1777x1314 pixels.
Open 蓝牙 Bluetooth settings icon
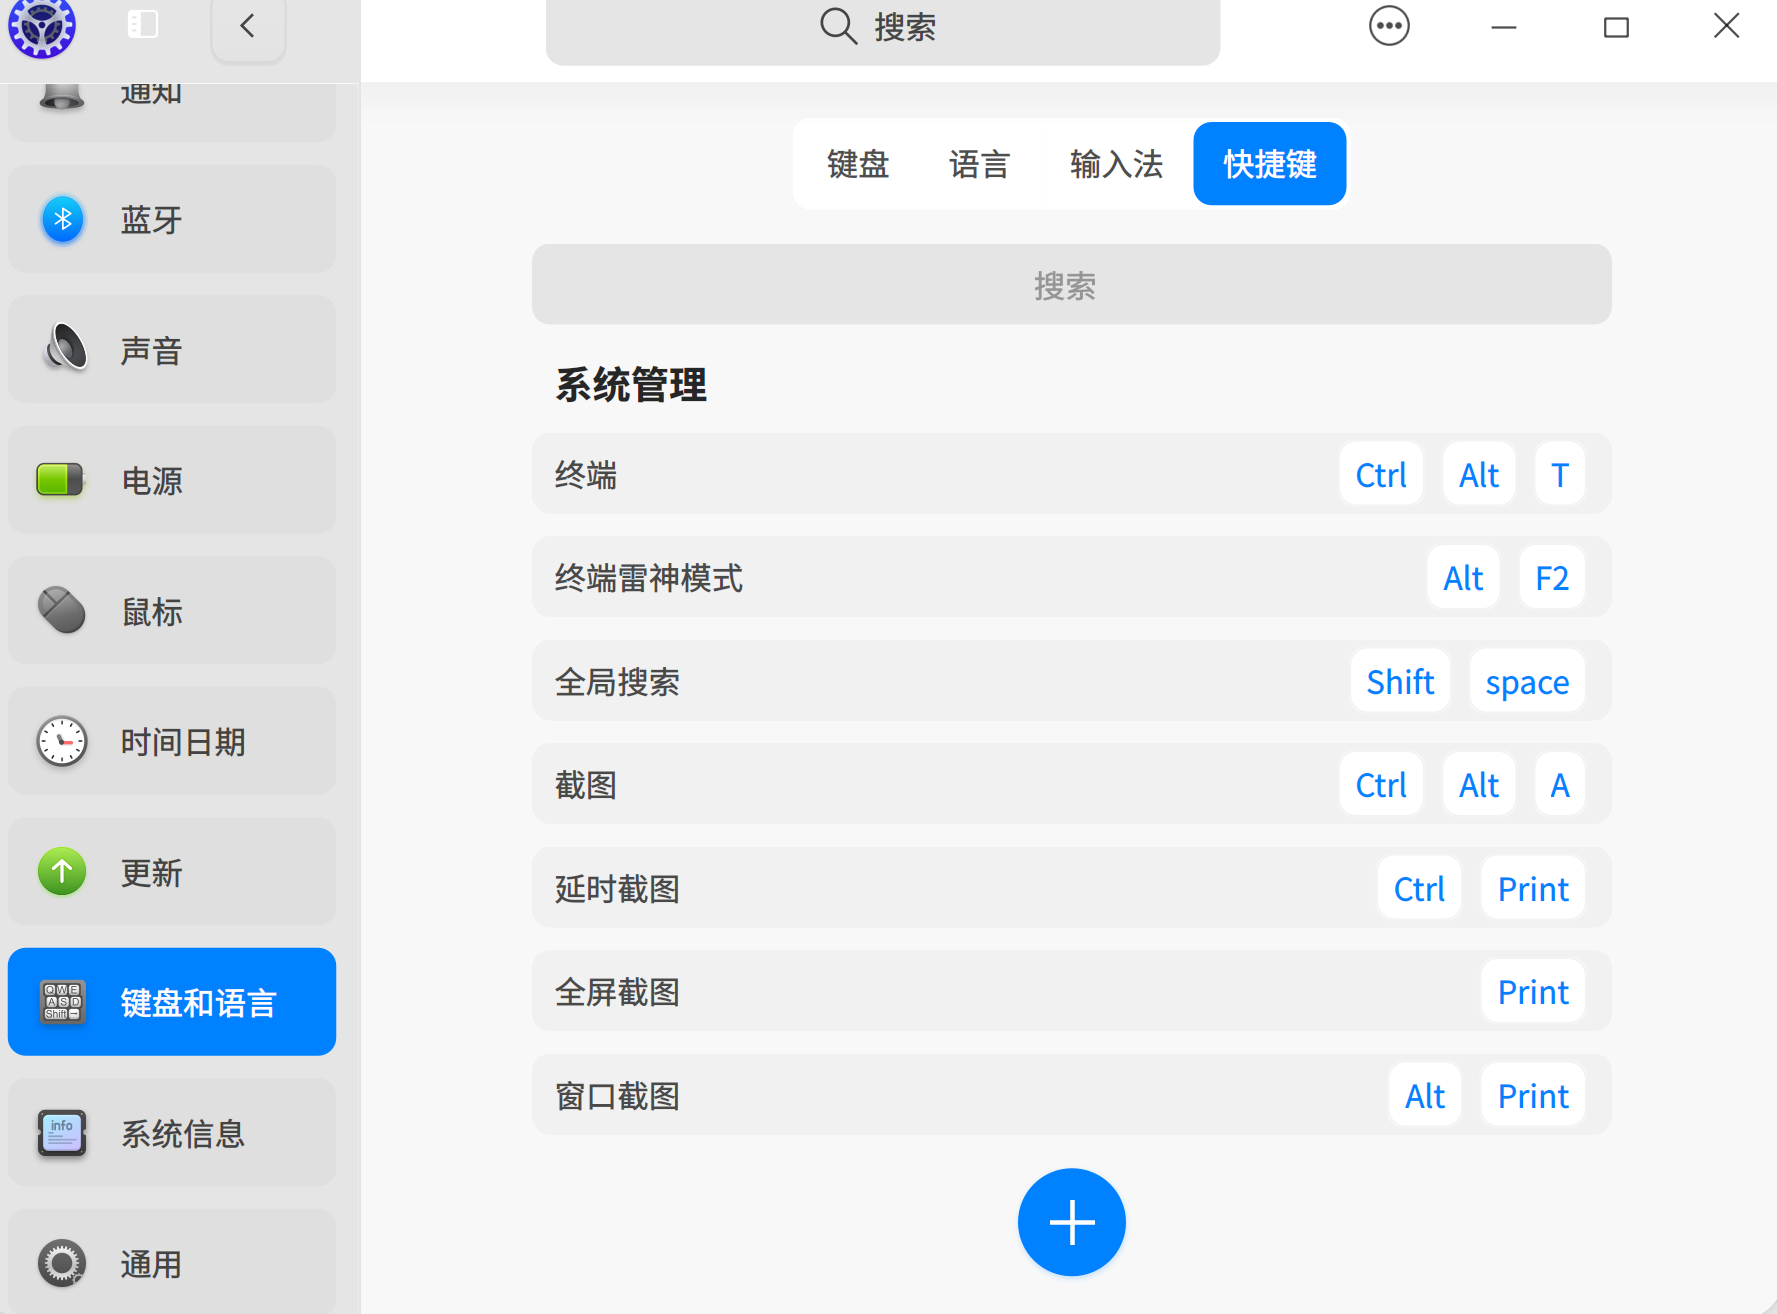click(62, 219)
